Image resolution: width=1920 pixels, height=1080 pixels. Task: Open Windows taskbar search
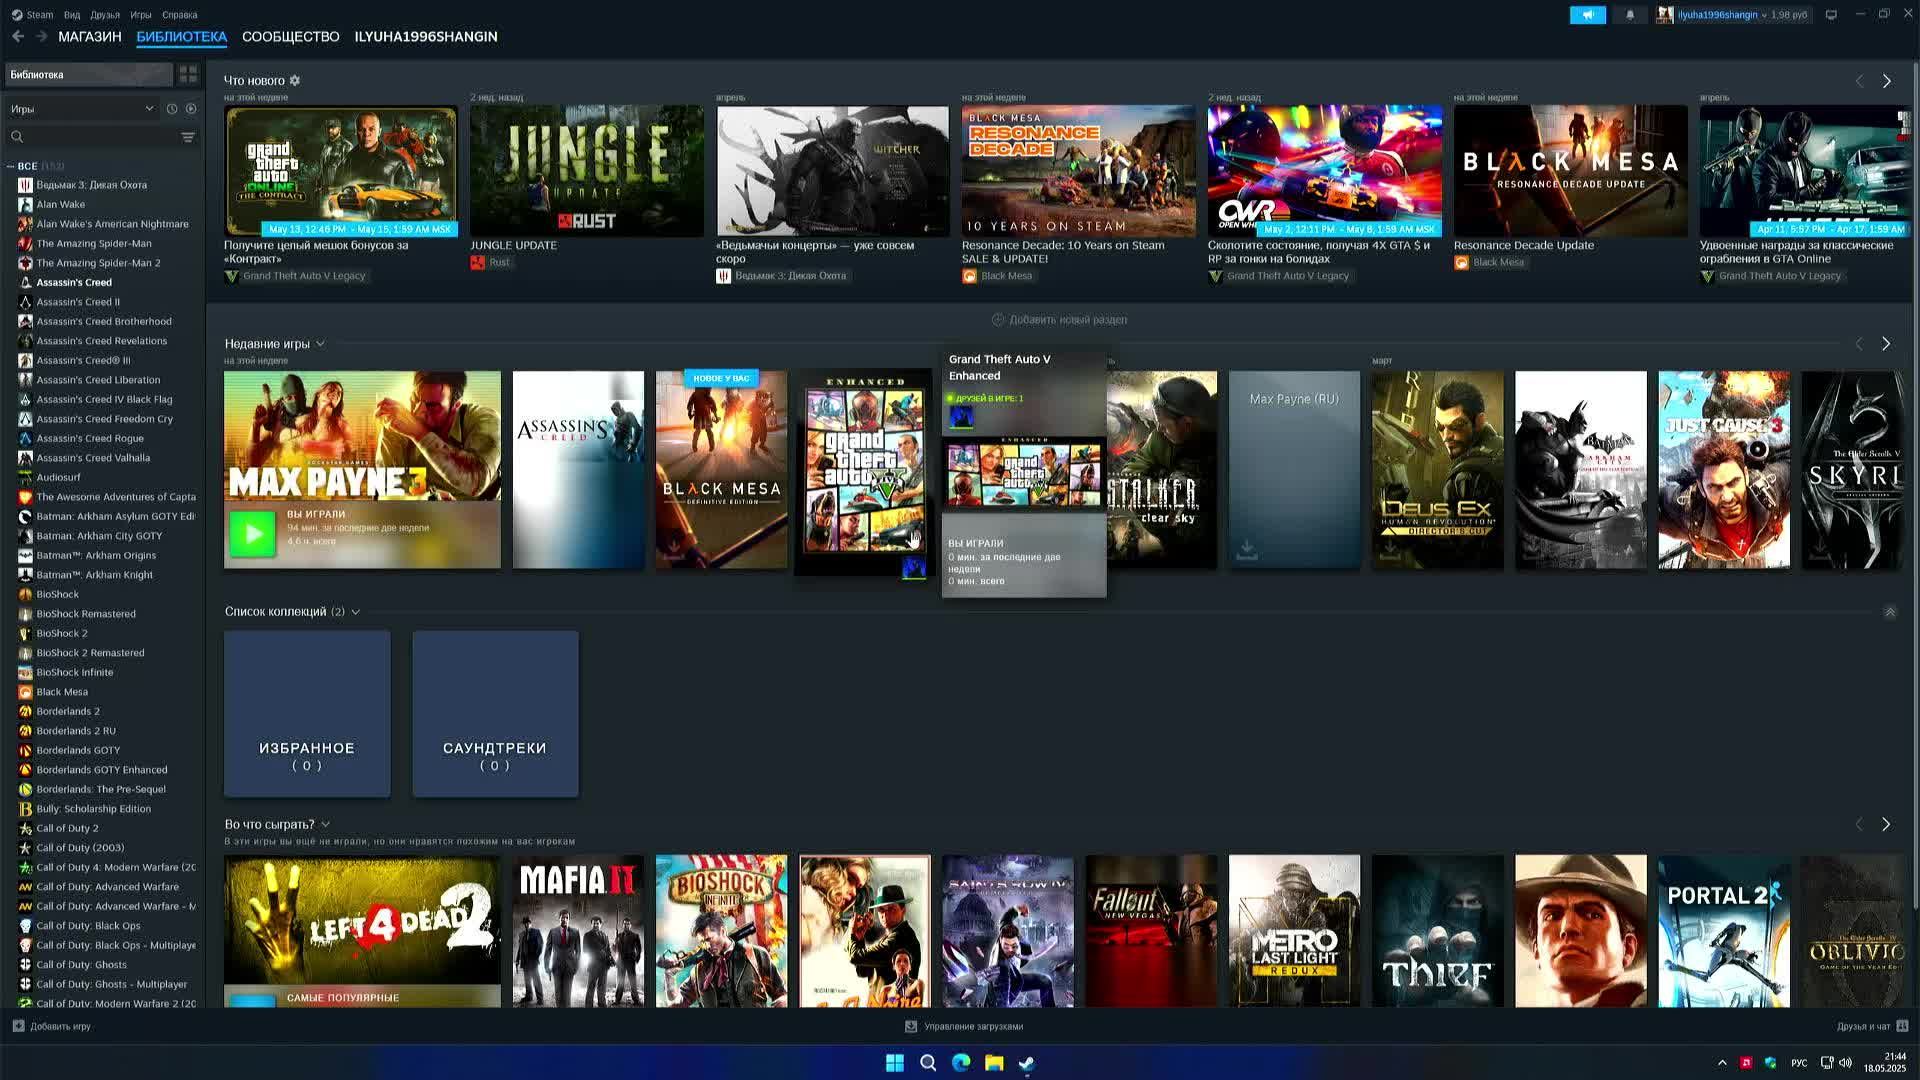point(928,1063)
